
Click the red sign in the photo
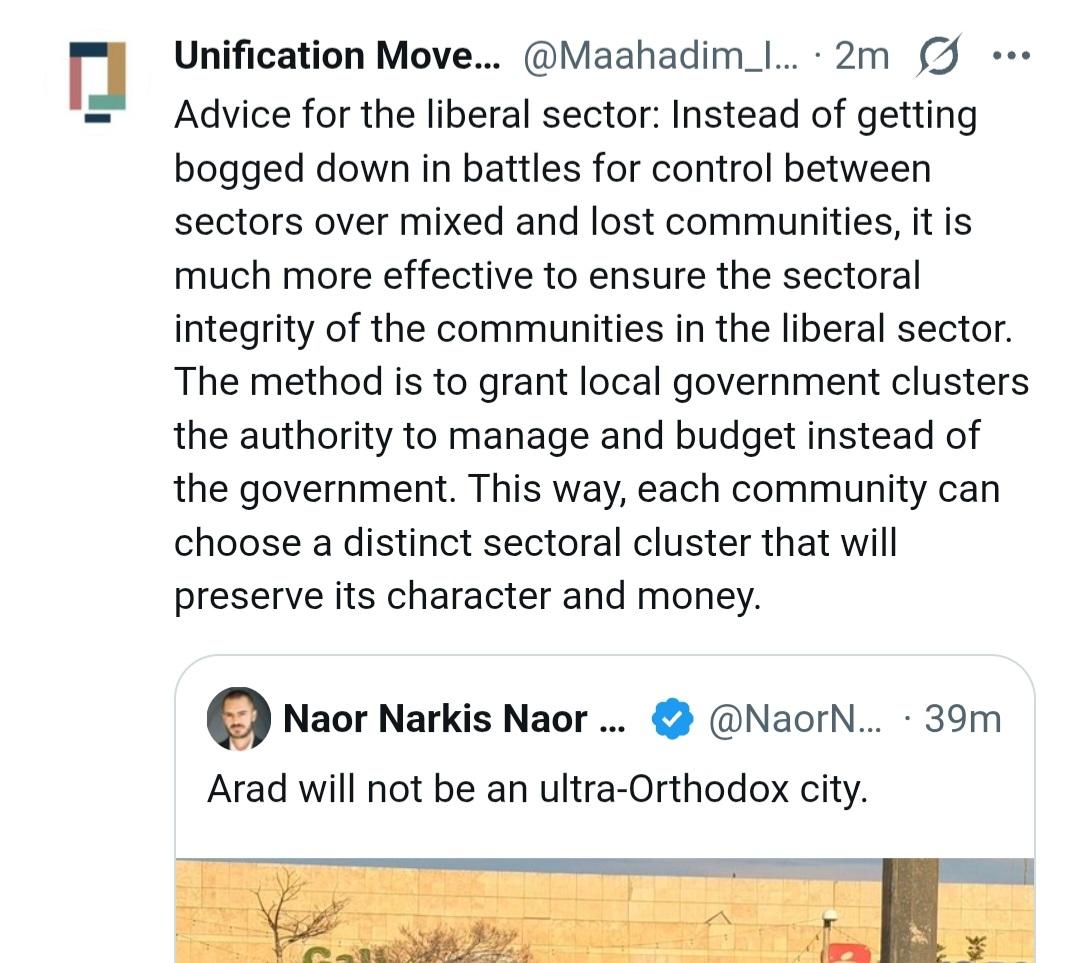848,951
